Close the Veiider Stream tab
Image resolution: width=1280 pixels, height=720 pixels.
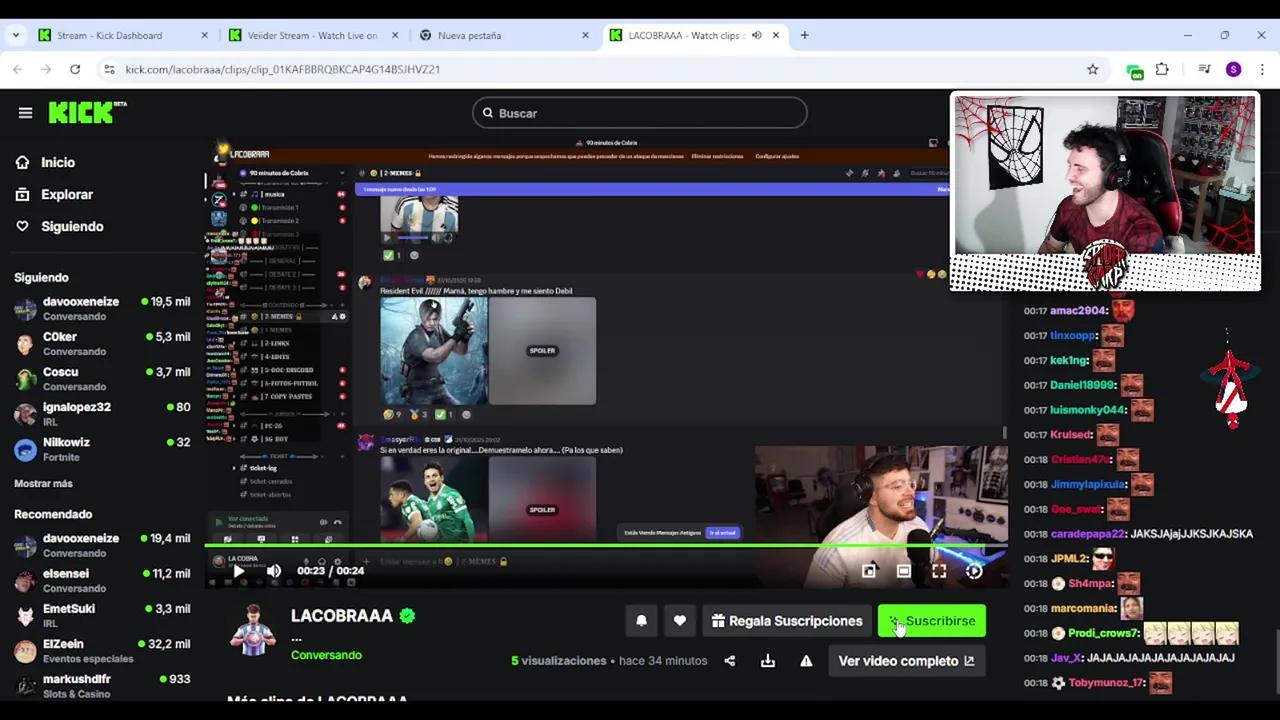tap(394, 35)
